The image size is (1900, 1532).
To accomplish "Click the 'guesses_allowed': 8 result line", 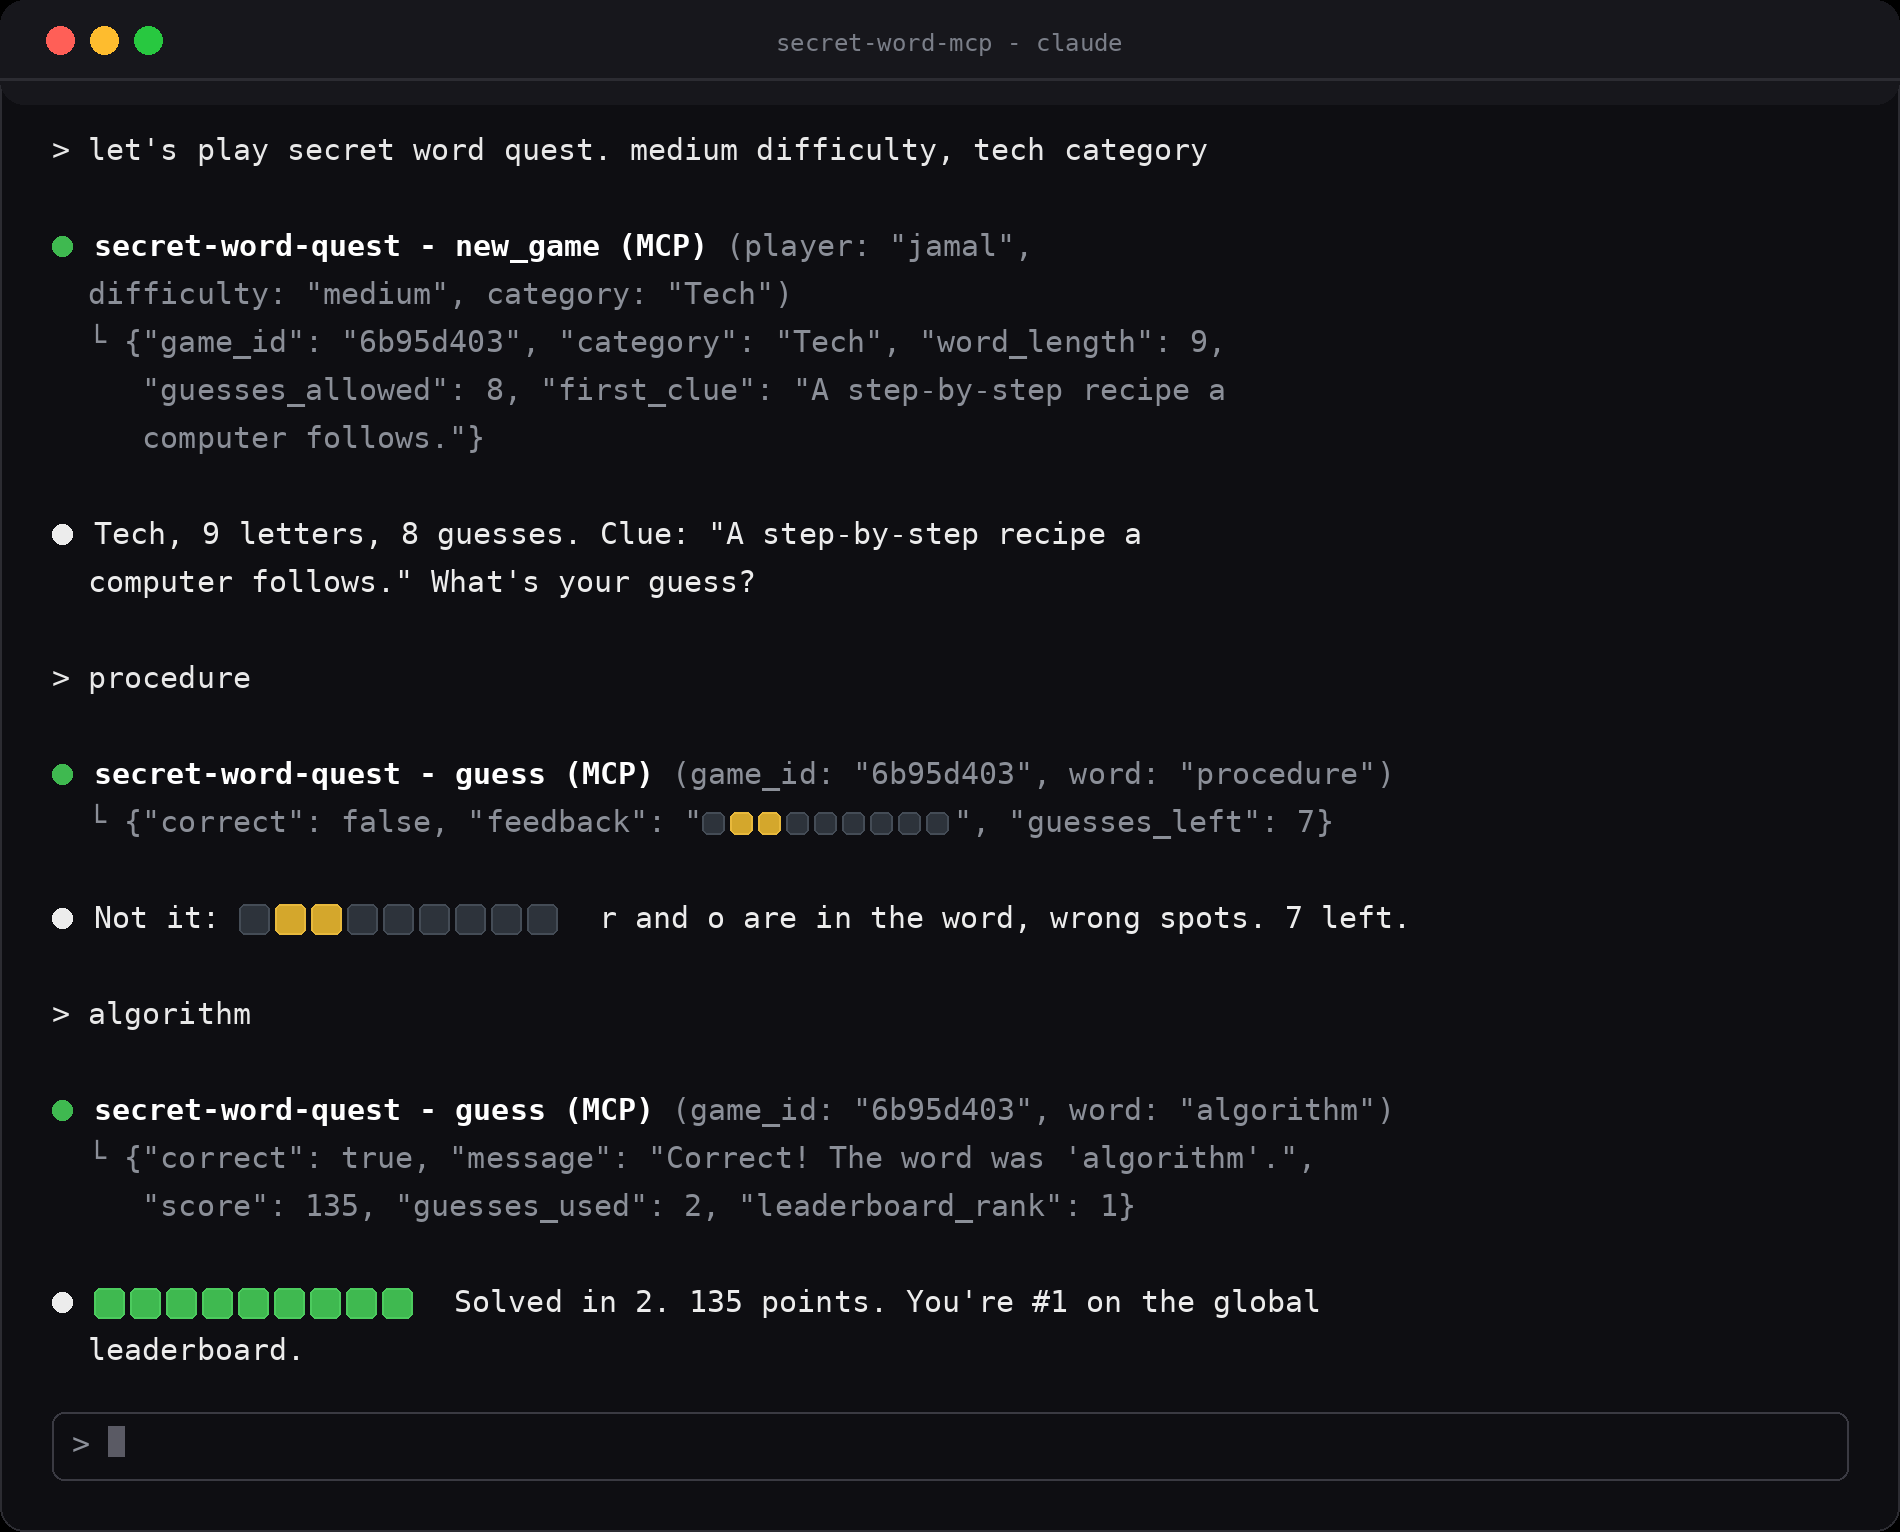I will pos(684,391).
